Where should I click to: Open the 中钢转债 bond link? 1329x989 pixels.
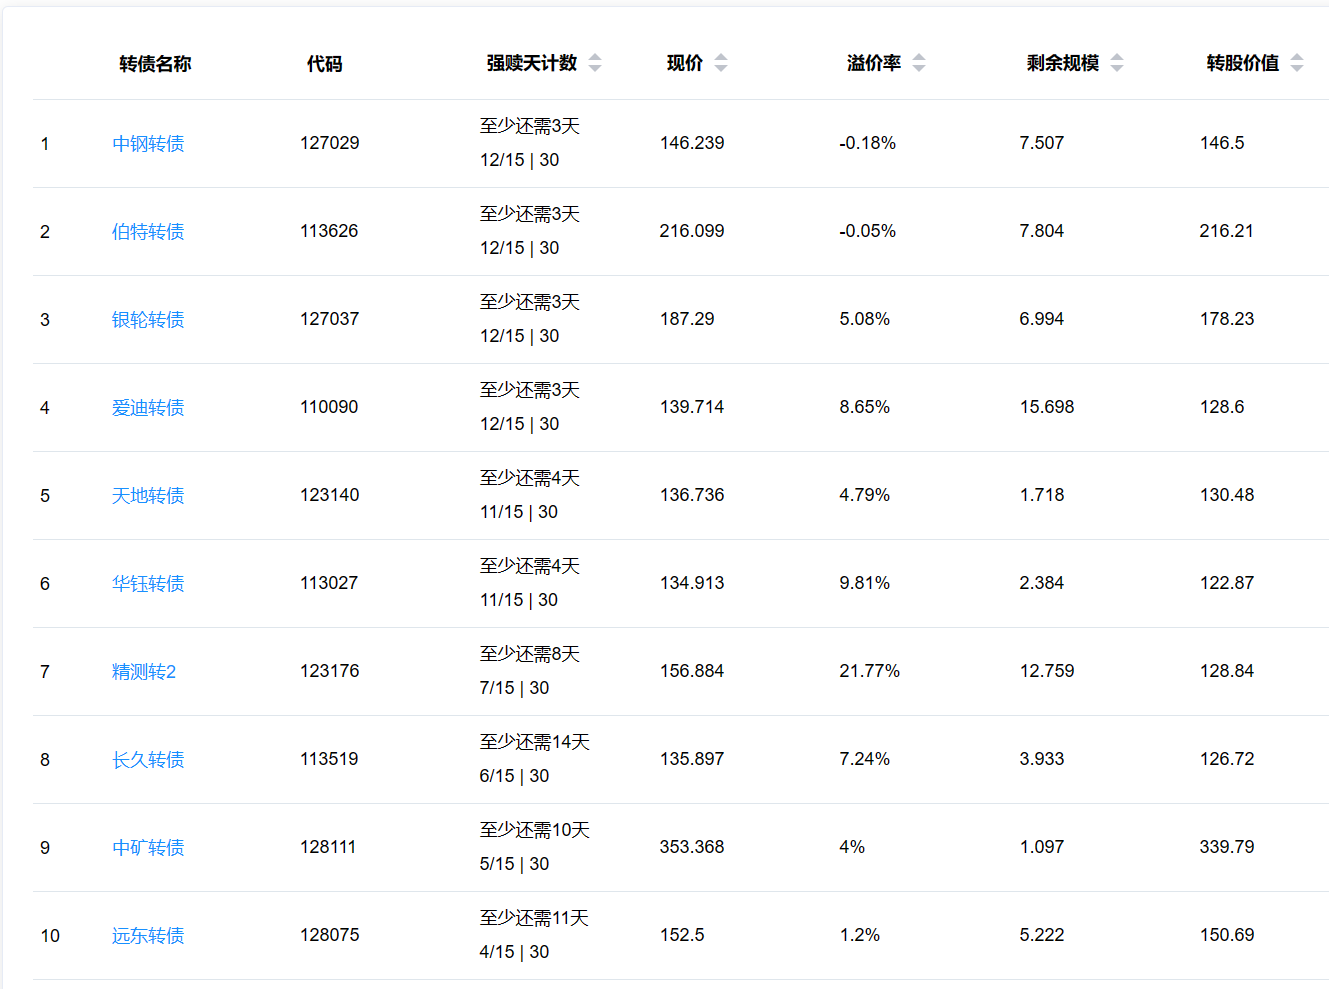[148, 144]
